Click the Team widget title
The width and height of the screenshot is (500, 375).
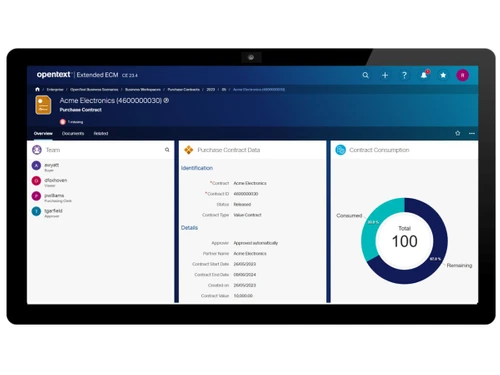[x=53, y=150]
